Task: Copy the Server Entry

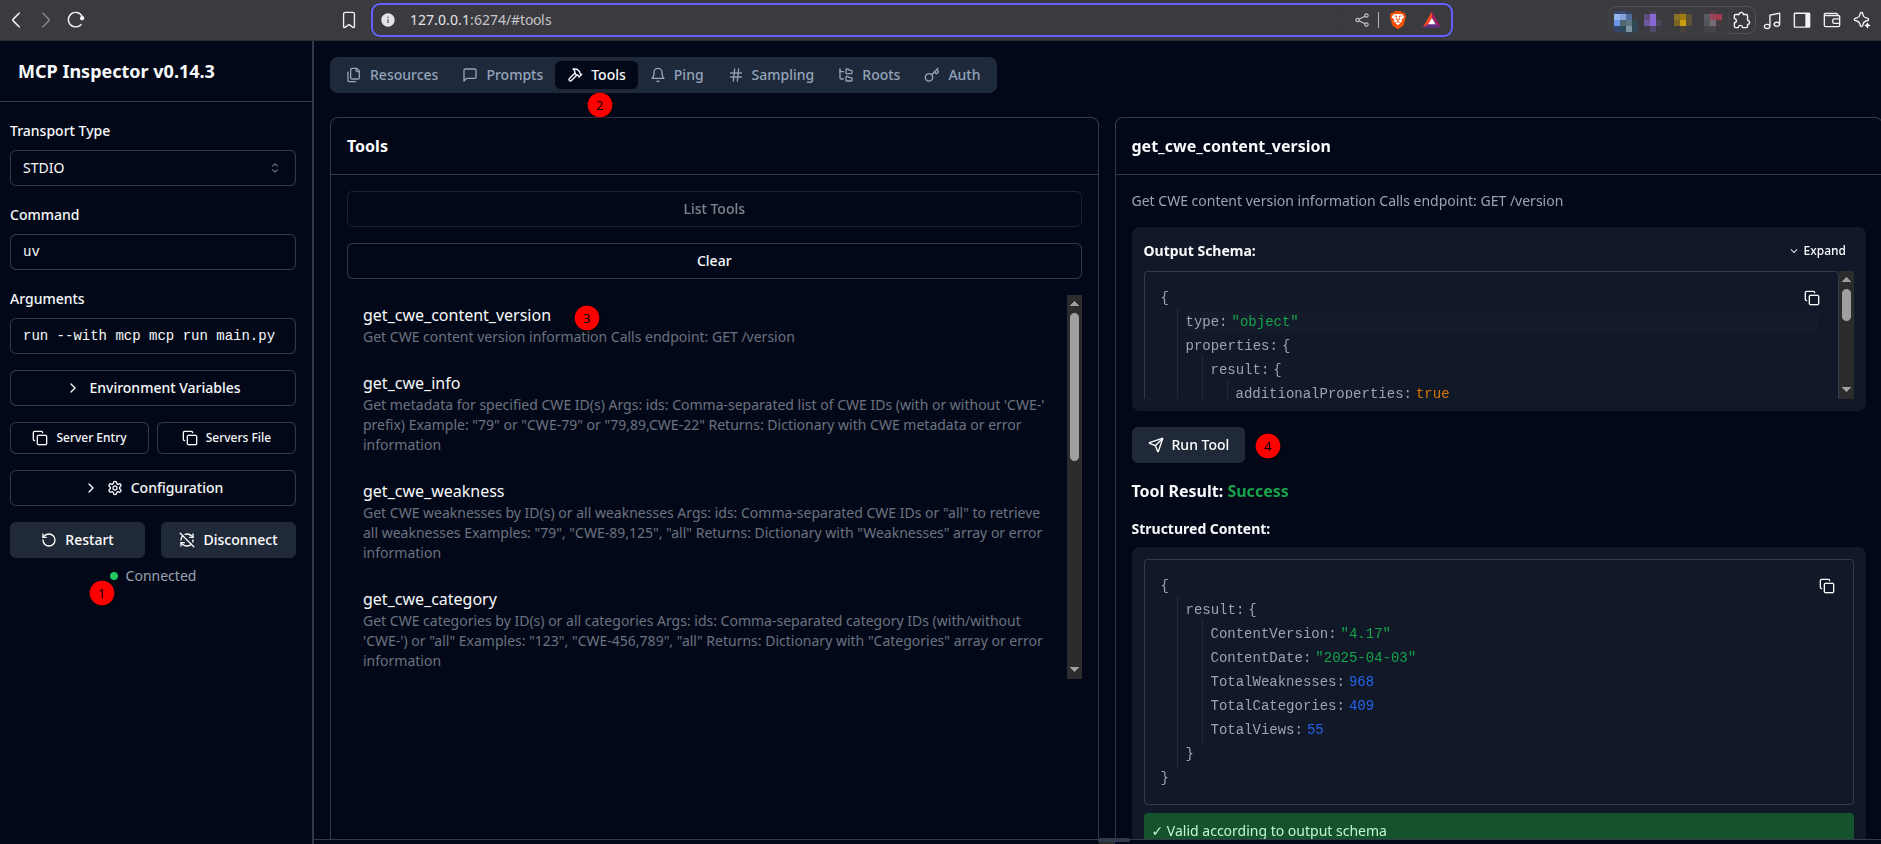Action: [x=80, y=438]
